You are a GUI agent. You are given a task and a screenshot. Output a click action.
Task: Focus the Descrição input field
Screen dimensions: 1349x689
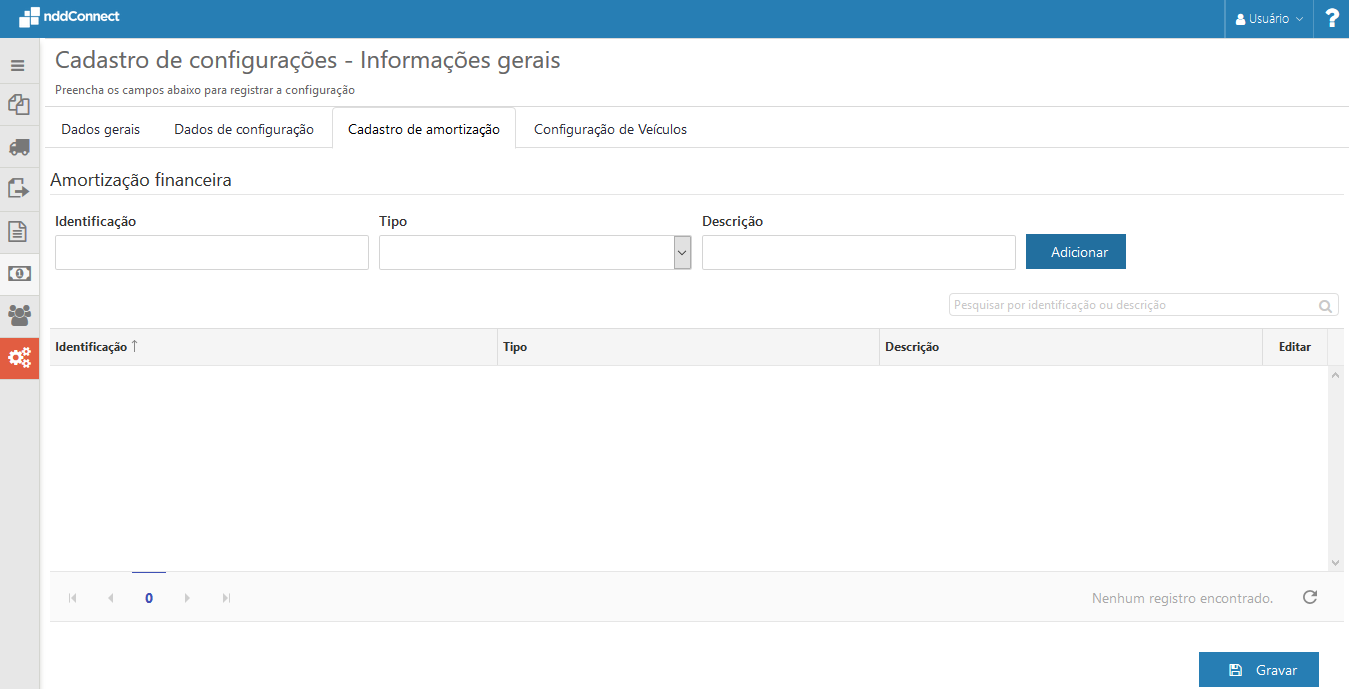pyautogui.click(x=858, y=253)
